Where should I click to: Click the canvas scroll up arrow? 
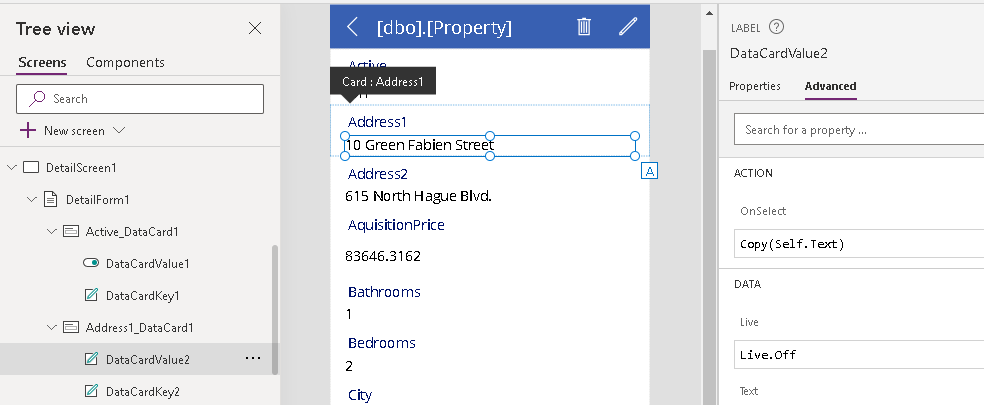tap(709, 13)
